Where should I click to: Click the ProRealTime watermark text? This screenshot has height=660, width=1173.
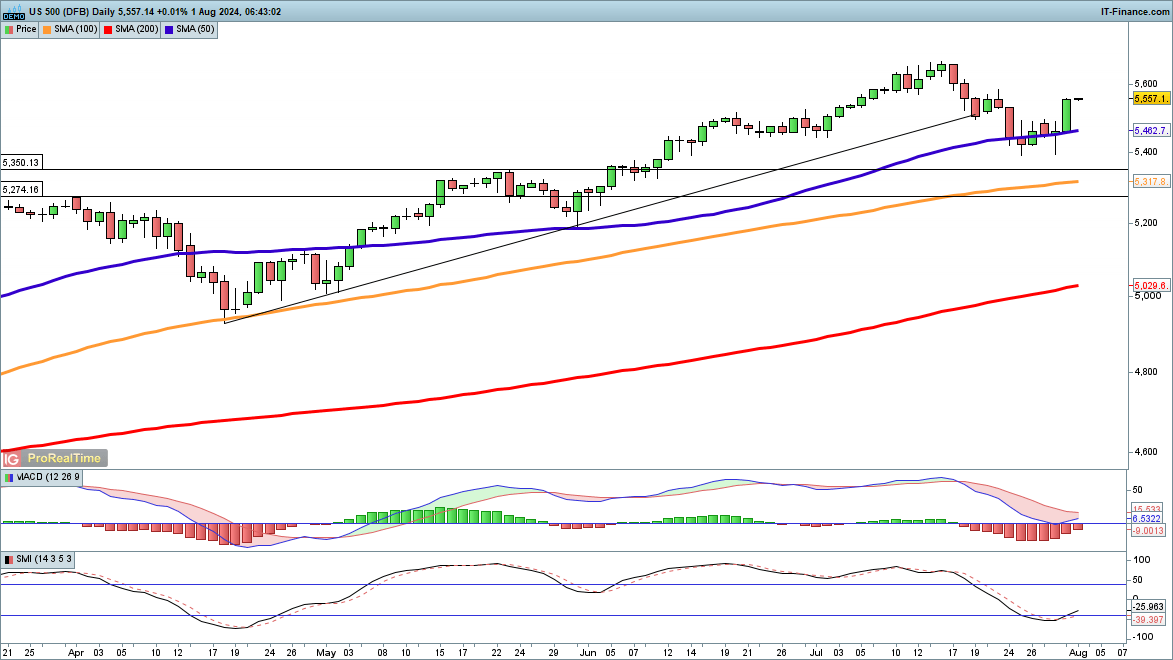pos(64,458)
